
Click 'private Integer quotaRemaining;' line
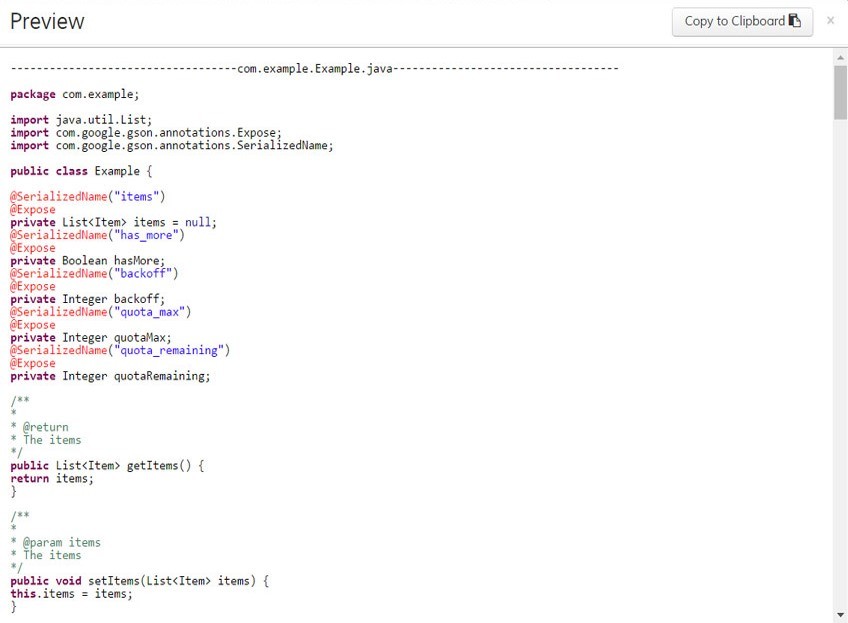110,376
